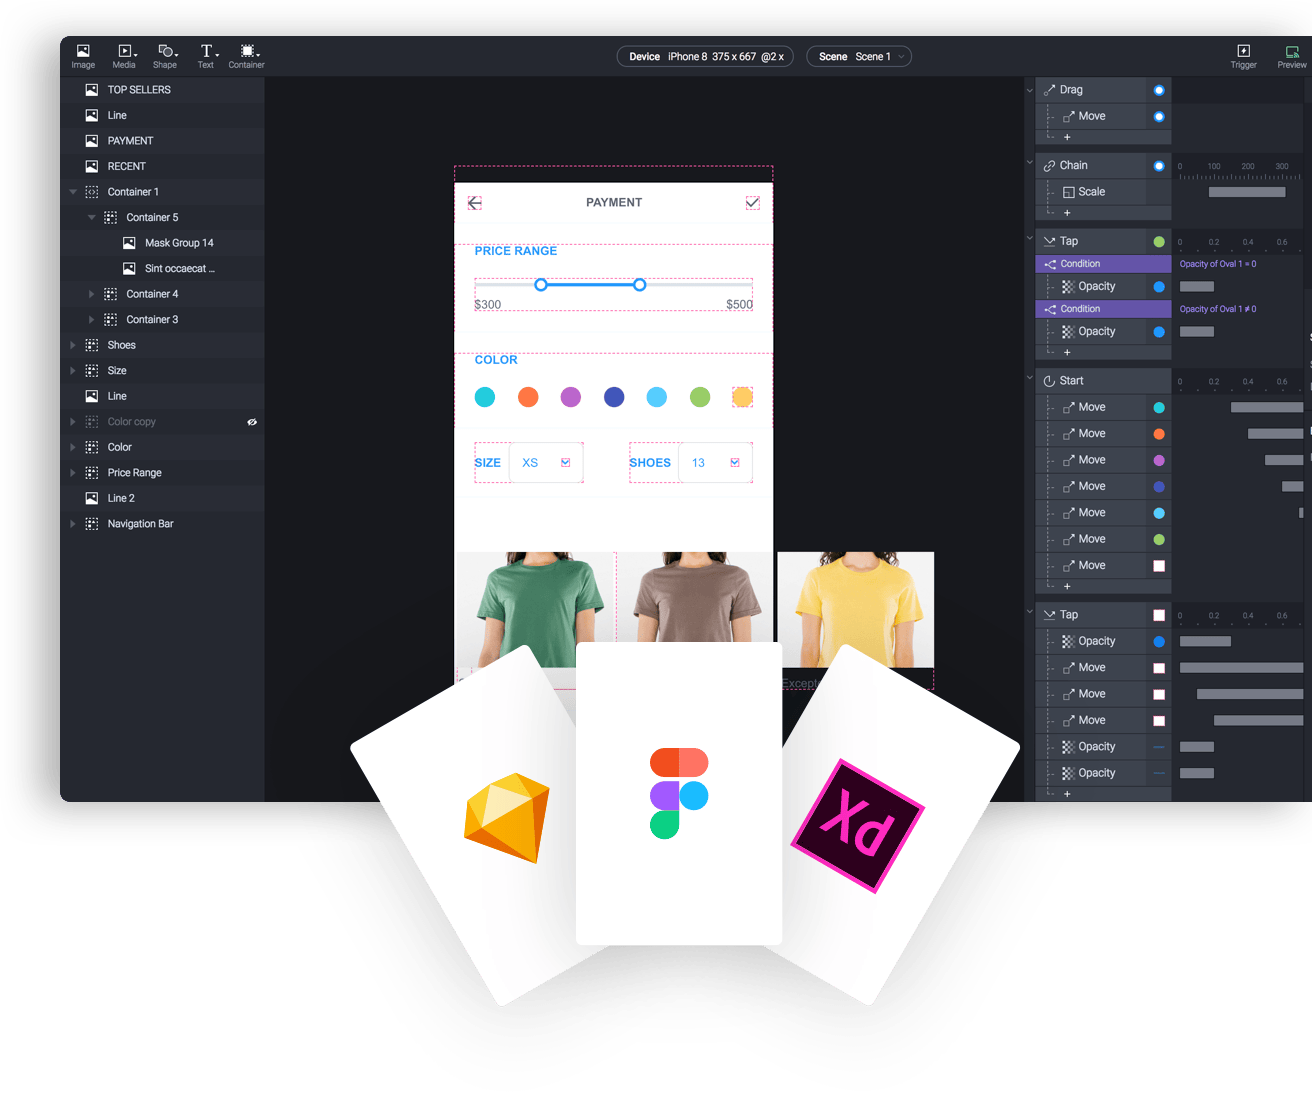Pick the green color swatch
This screenshot has height=1100, width=1312.
tap(700, 397)
